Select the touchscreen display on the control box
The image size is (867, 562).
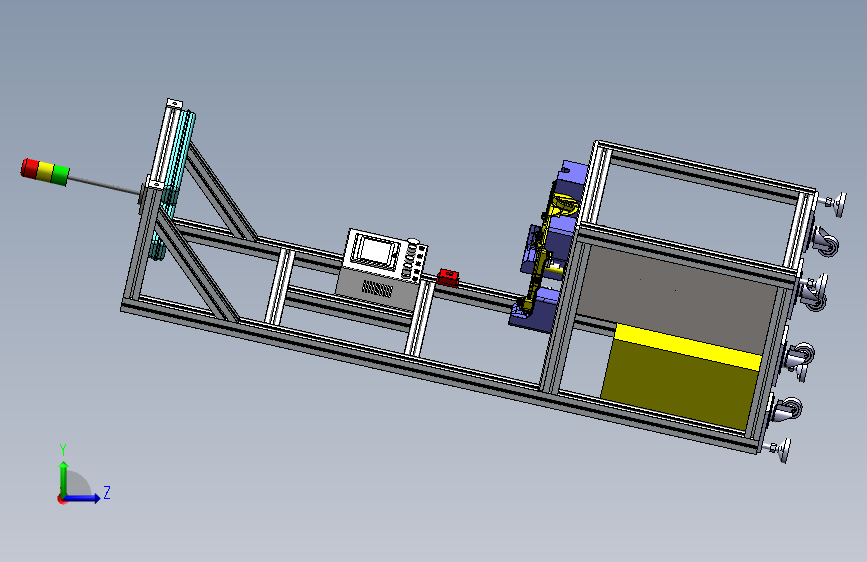[375, 251]
